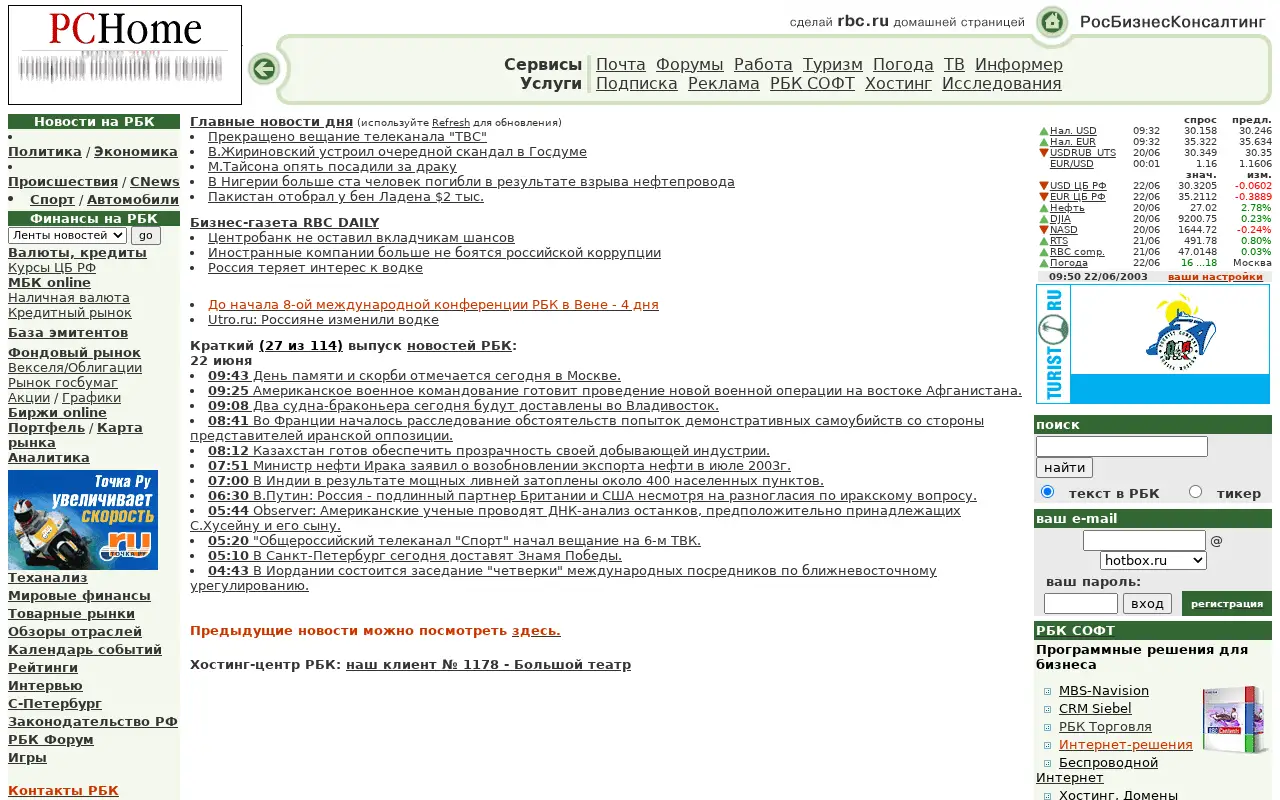Select the 'тикер' search option
The width and height of the screenshot is (1280, 800).
[1195, 491]
